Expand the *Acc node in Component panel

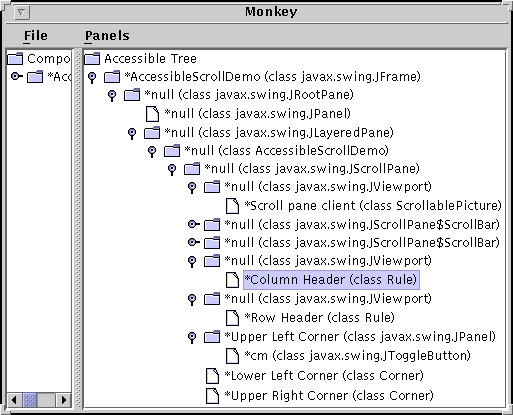coord(17,76)
